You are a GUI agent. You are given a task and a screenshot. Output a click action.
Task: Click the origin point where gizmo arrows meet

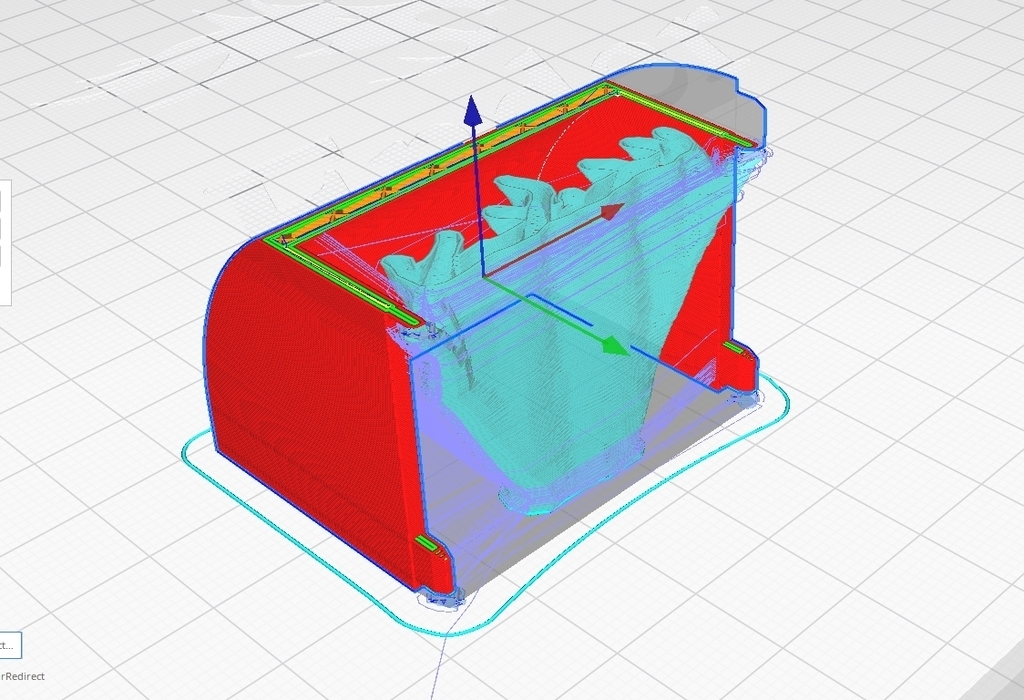[483, 277]
